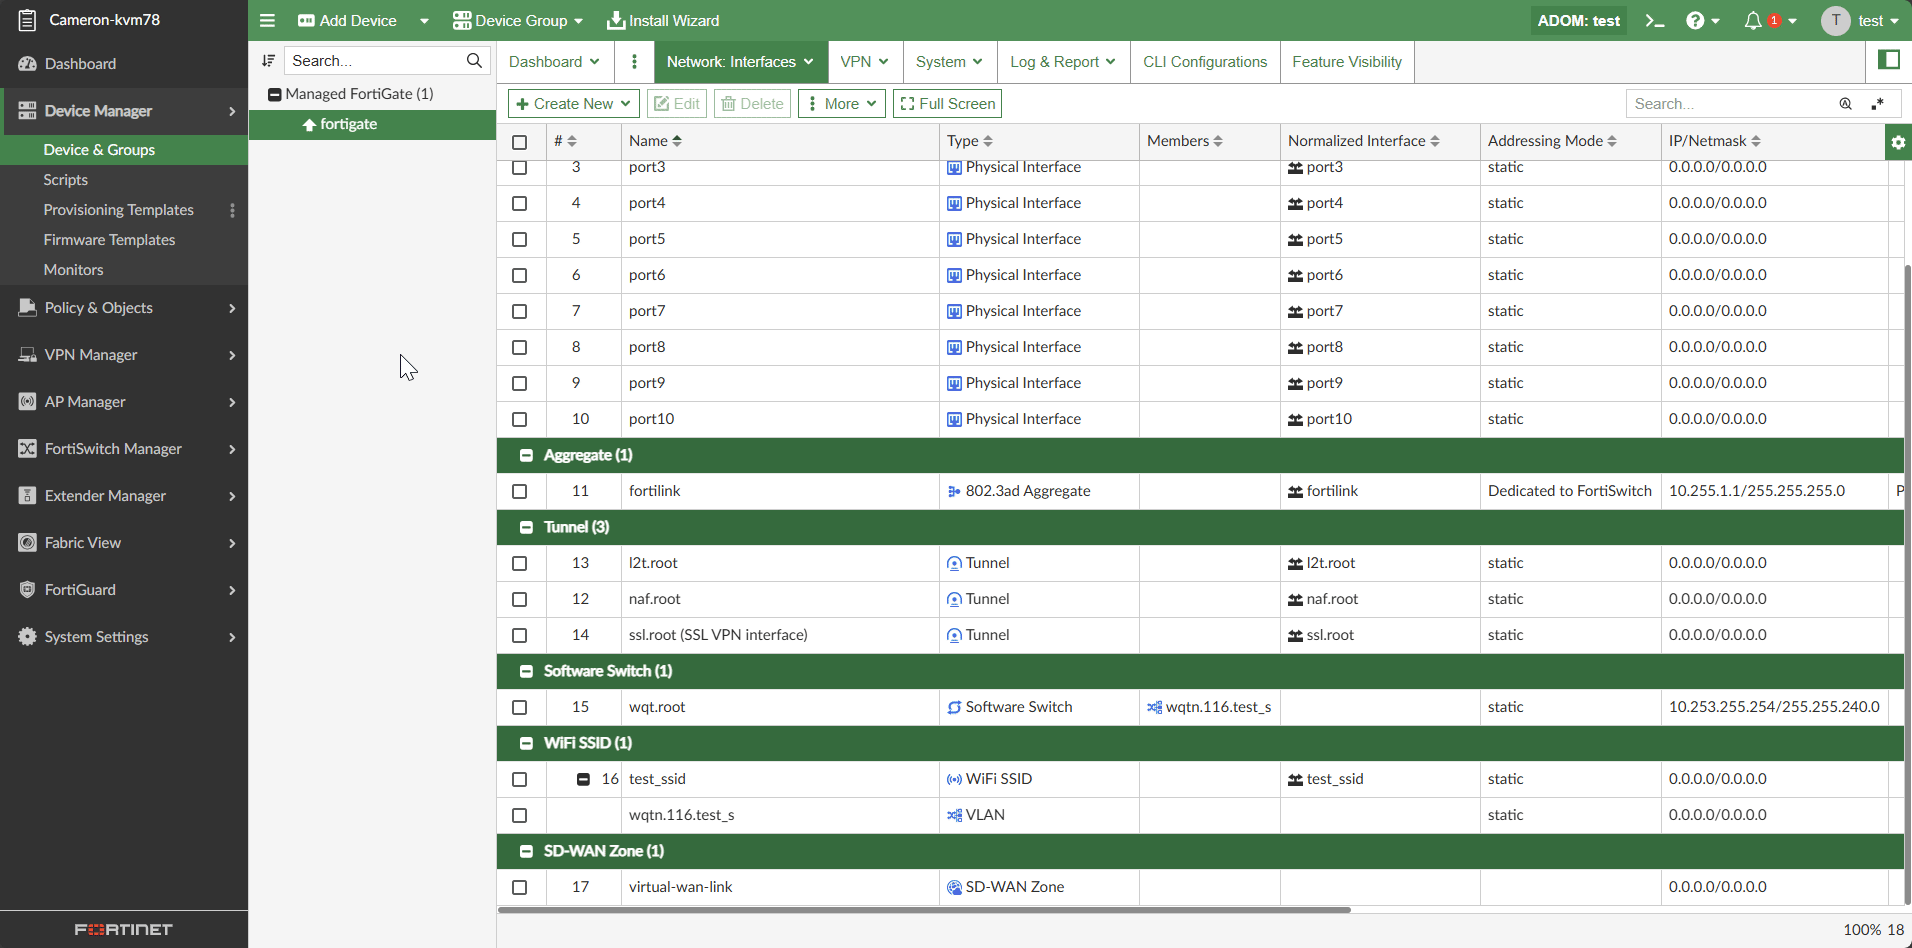This screenshot has width=1912, height=948.
Task: Click the fortilink normalized interface icon
Action: (1295, 491)
